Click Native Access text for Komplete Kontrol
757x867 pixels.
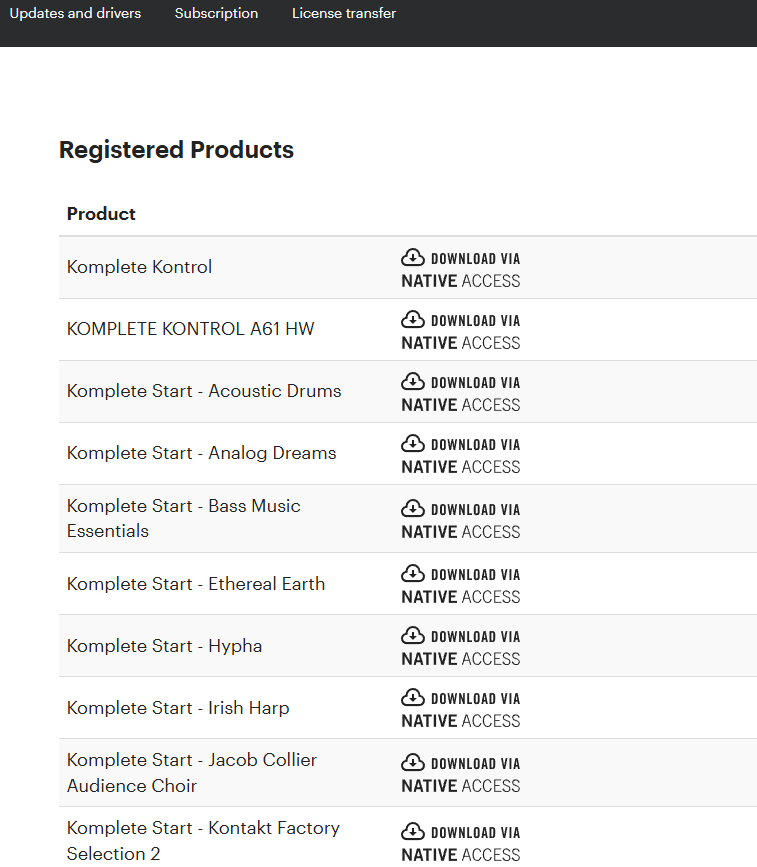pyautogui.click(x=461, y=281)
